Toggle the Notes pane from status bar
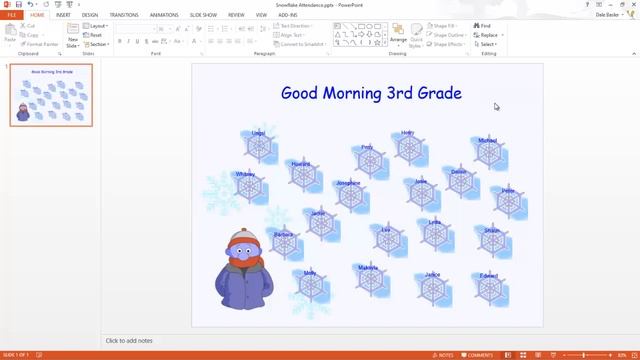 (443, 355)
